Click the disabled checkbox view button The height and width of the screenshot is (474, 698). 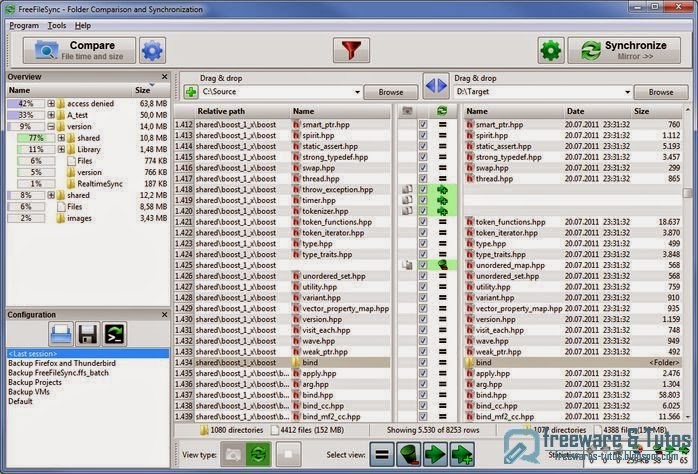tap(288, 454)
